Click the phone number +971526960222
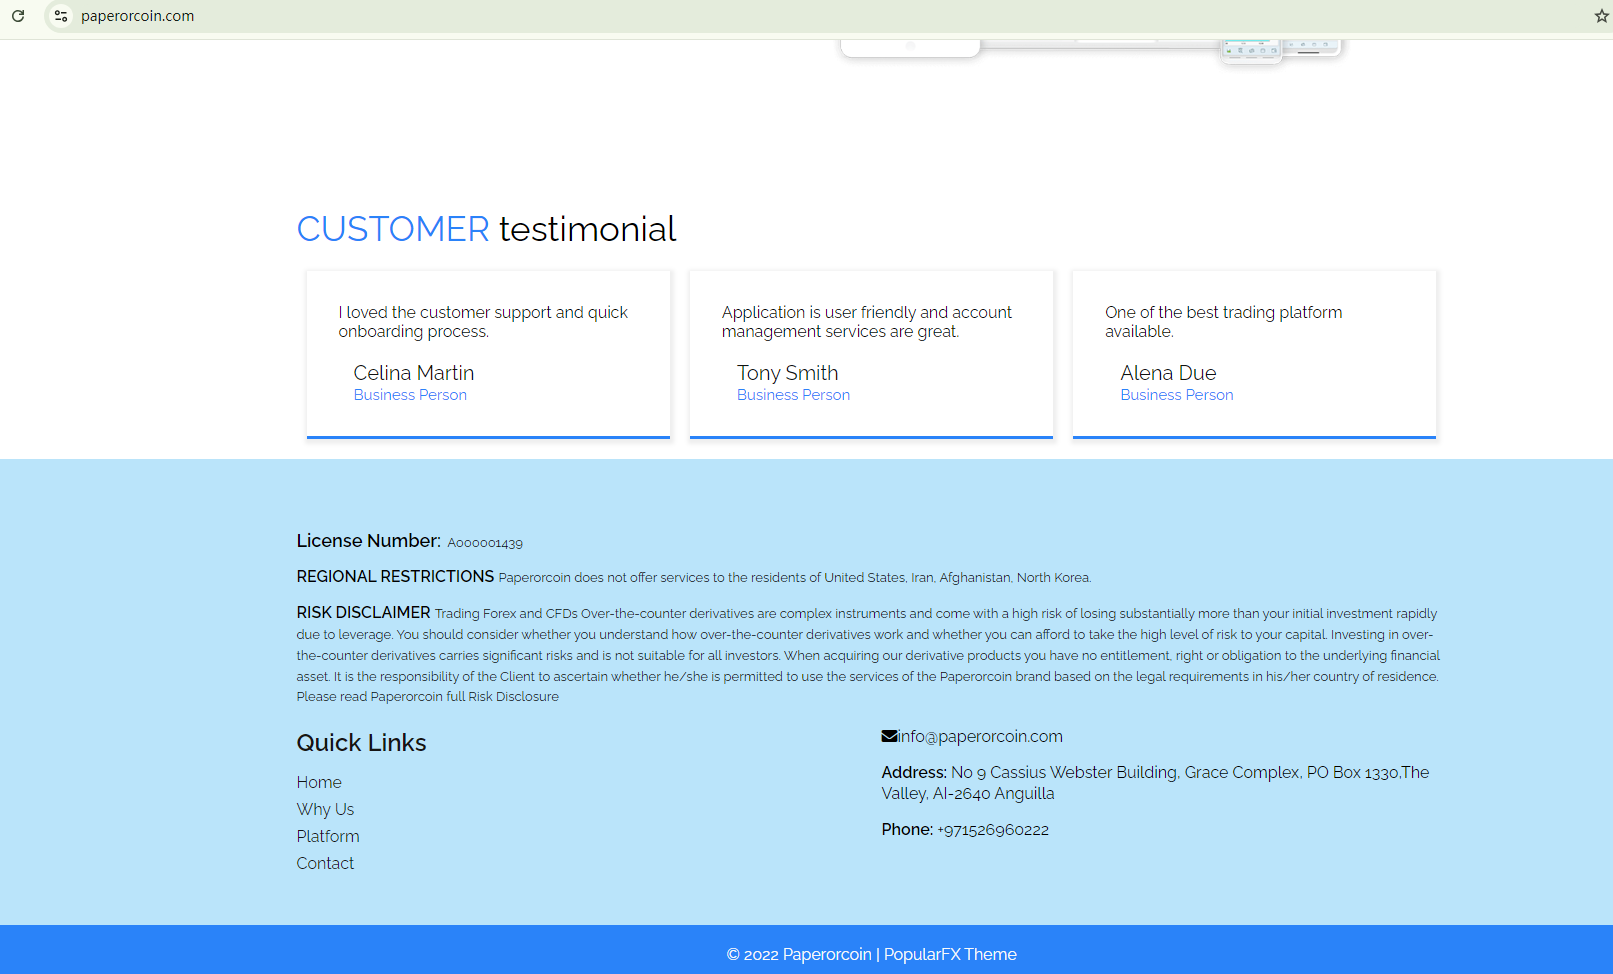Screen dimensions: 1613x974 tap(993, 830)
